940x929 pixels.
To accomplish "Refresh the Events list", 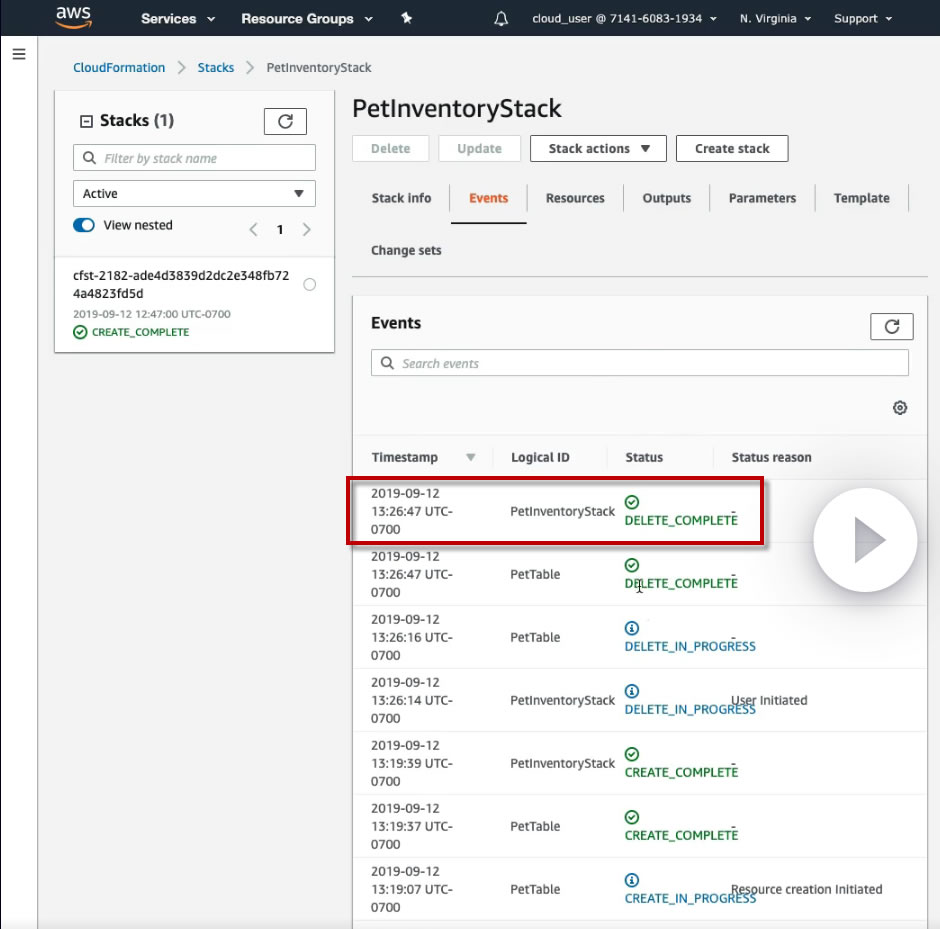I will pos(891,327).
